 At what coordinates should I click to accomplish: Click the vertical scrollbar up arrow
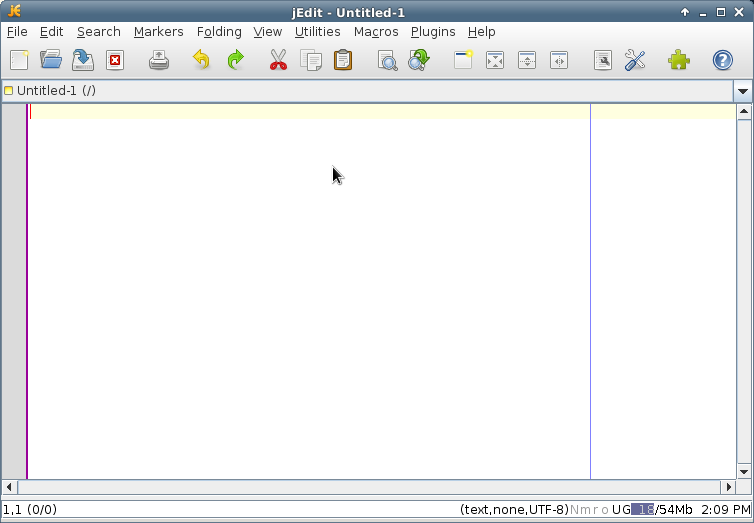coord(744,112)
